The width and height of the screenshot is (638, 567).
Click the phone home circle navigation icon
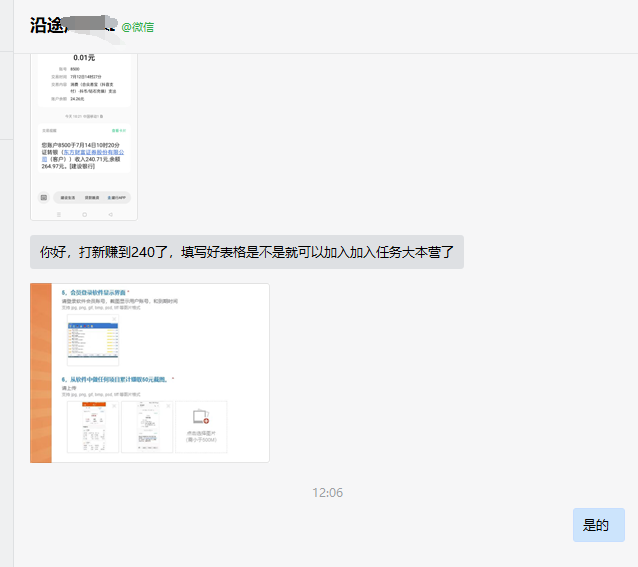84,214
